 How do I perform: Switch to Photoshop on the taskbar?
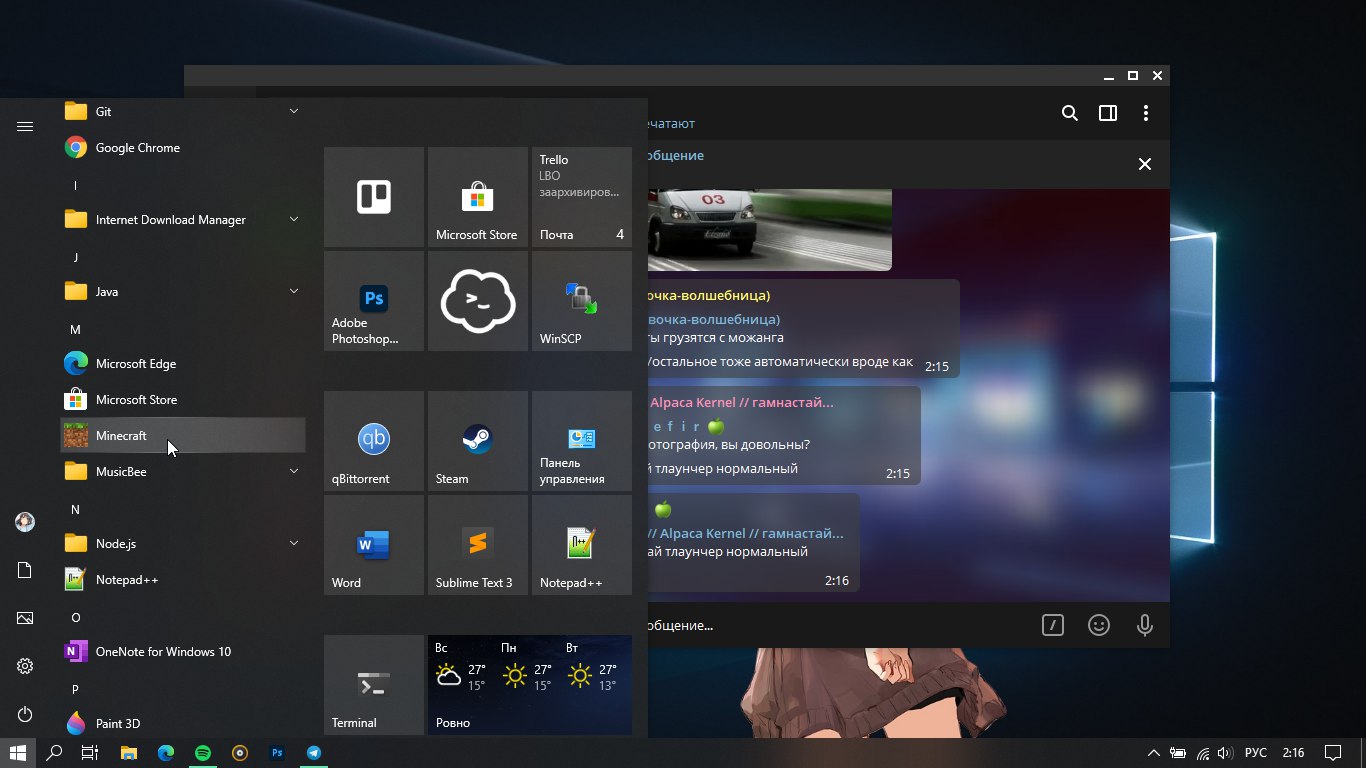point(277,752)
